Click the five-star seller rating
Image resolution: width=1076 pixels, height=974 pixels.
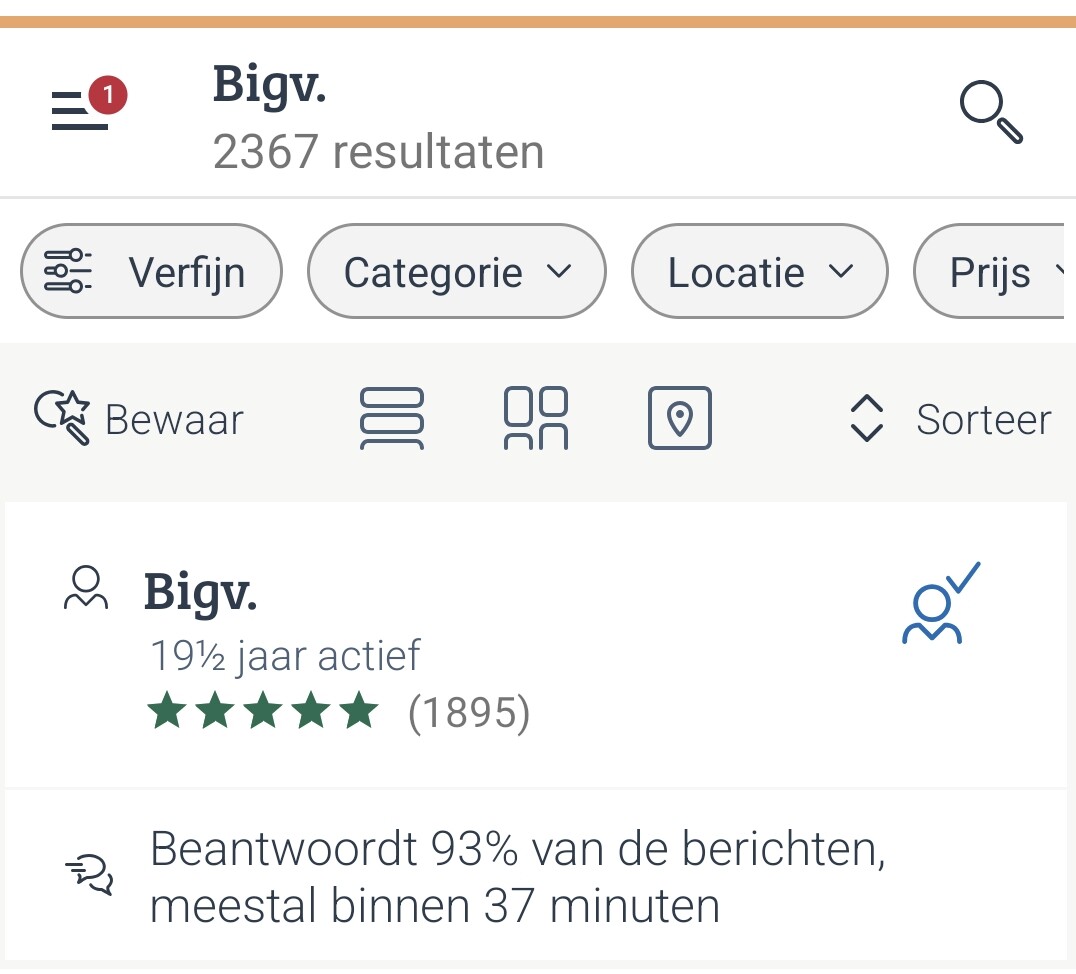coord(263,713)
